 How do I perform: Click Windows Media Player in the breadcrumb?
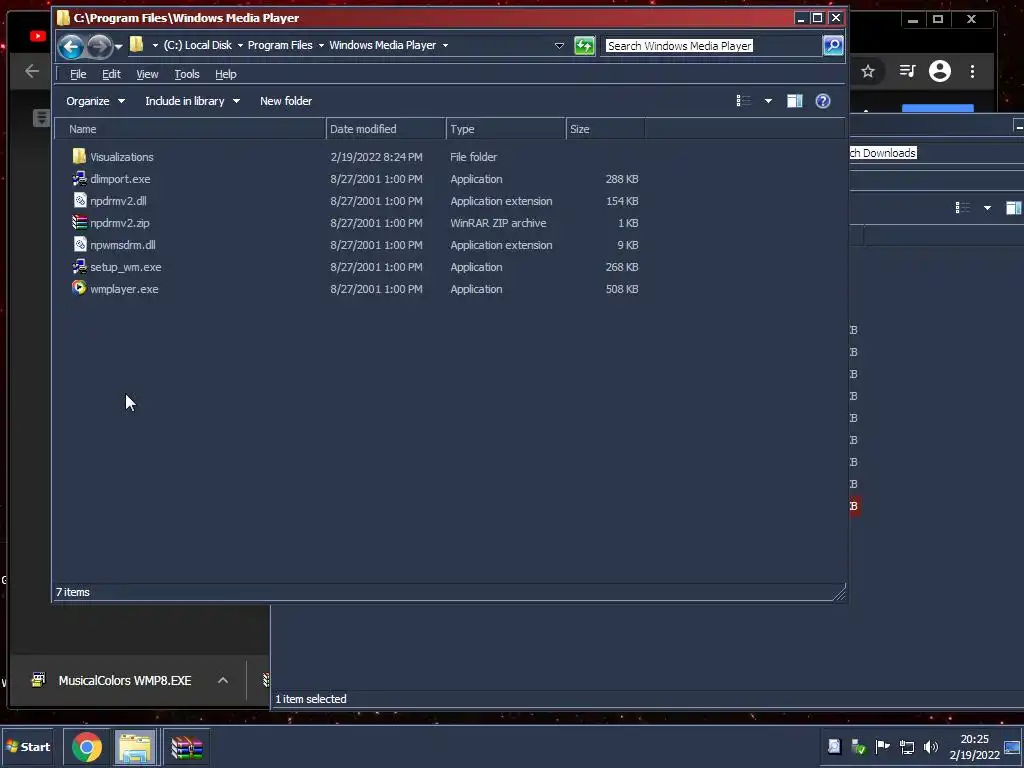pos(383,45)
